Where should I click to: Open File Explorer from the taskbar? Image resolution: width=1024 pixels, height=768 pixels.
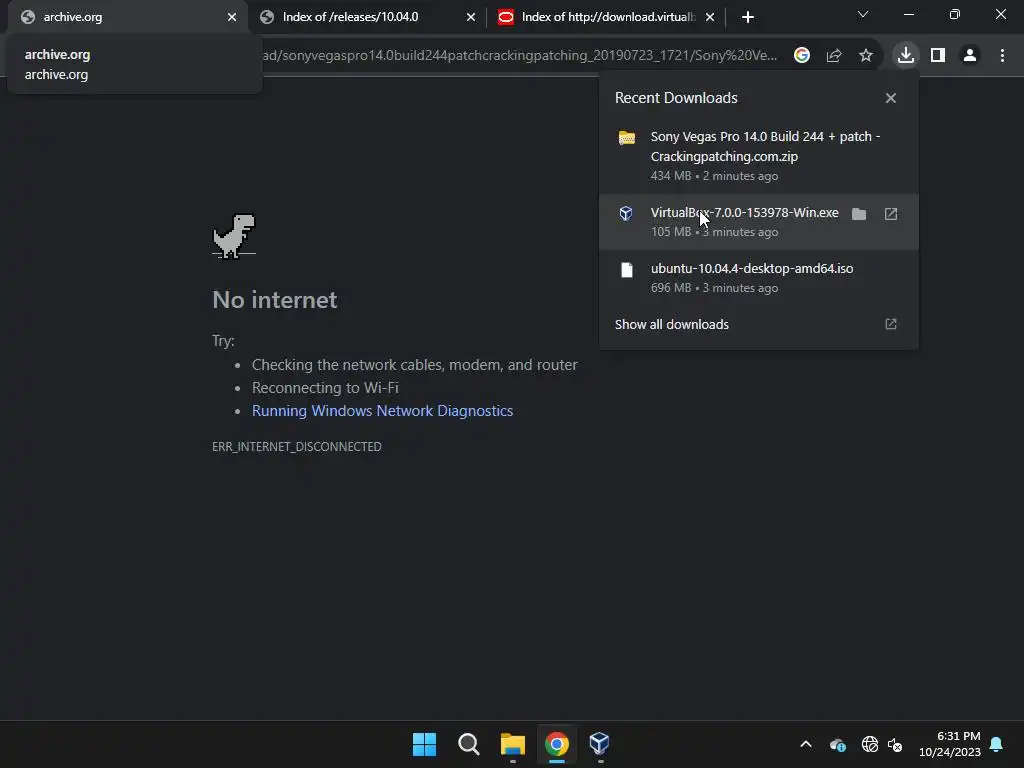click(513, 744)
